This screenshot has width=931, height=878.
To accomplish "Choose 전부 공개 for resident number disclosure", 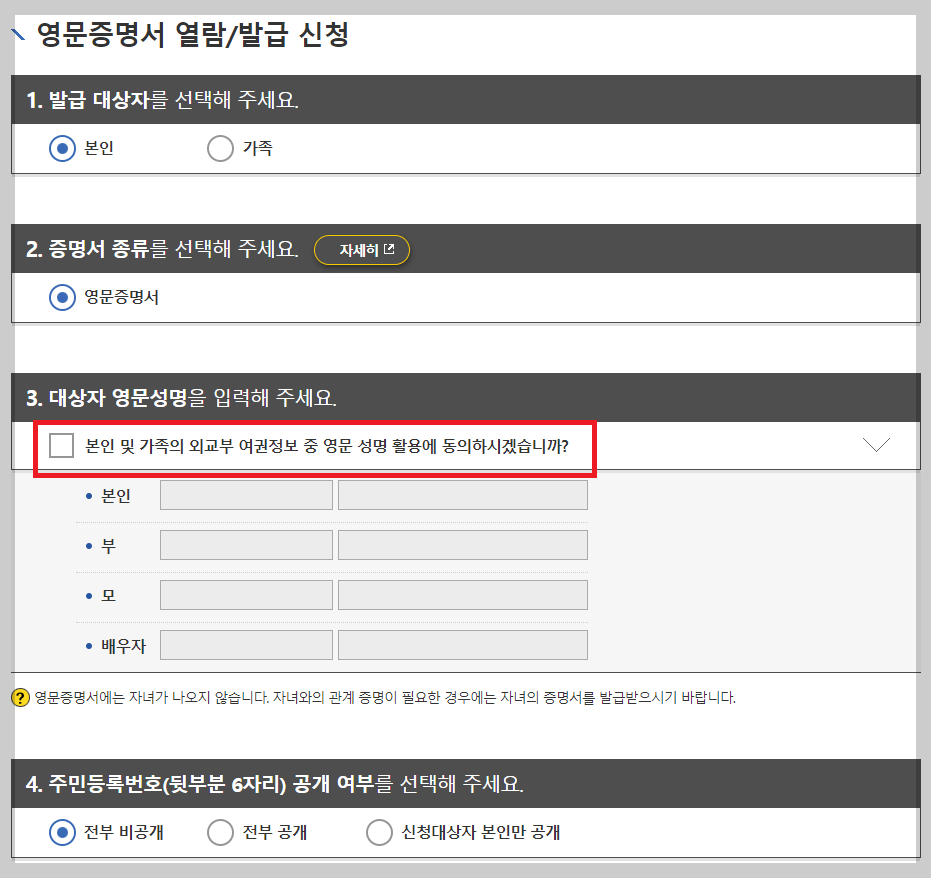I will [x=218, y=832].
